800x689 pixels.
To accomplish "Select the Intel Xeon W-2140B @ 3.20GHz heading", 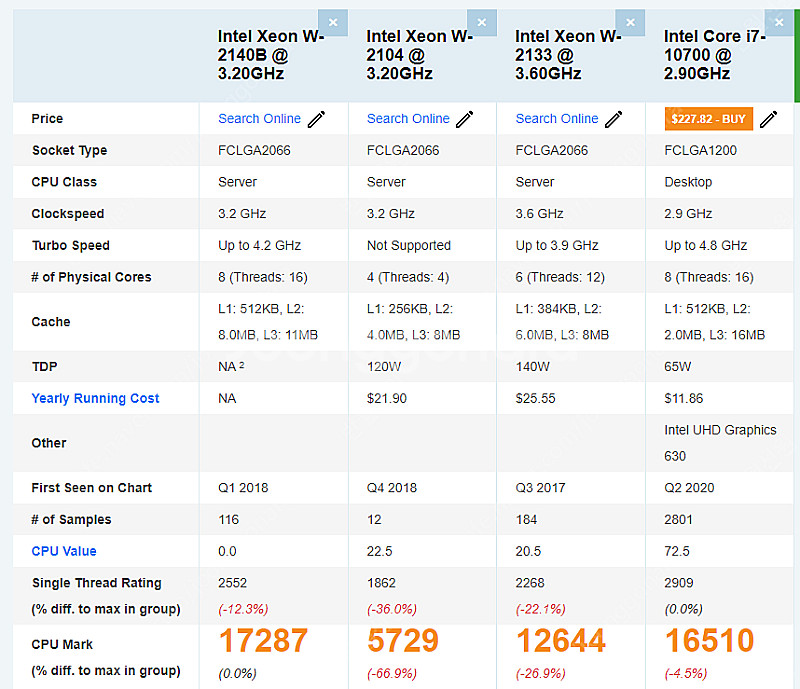I will pos(271,55).
